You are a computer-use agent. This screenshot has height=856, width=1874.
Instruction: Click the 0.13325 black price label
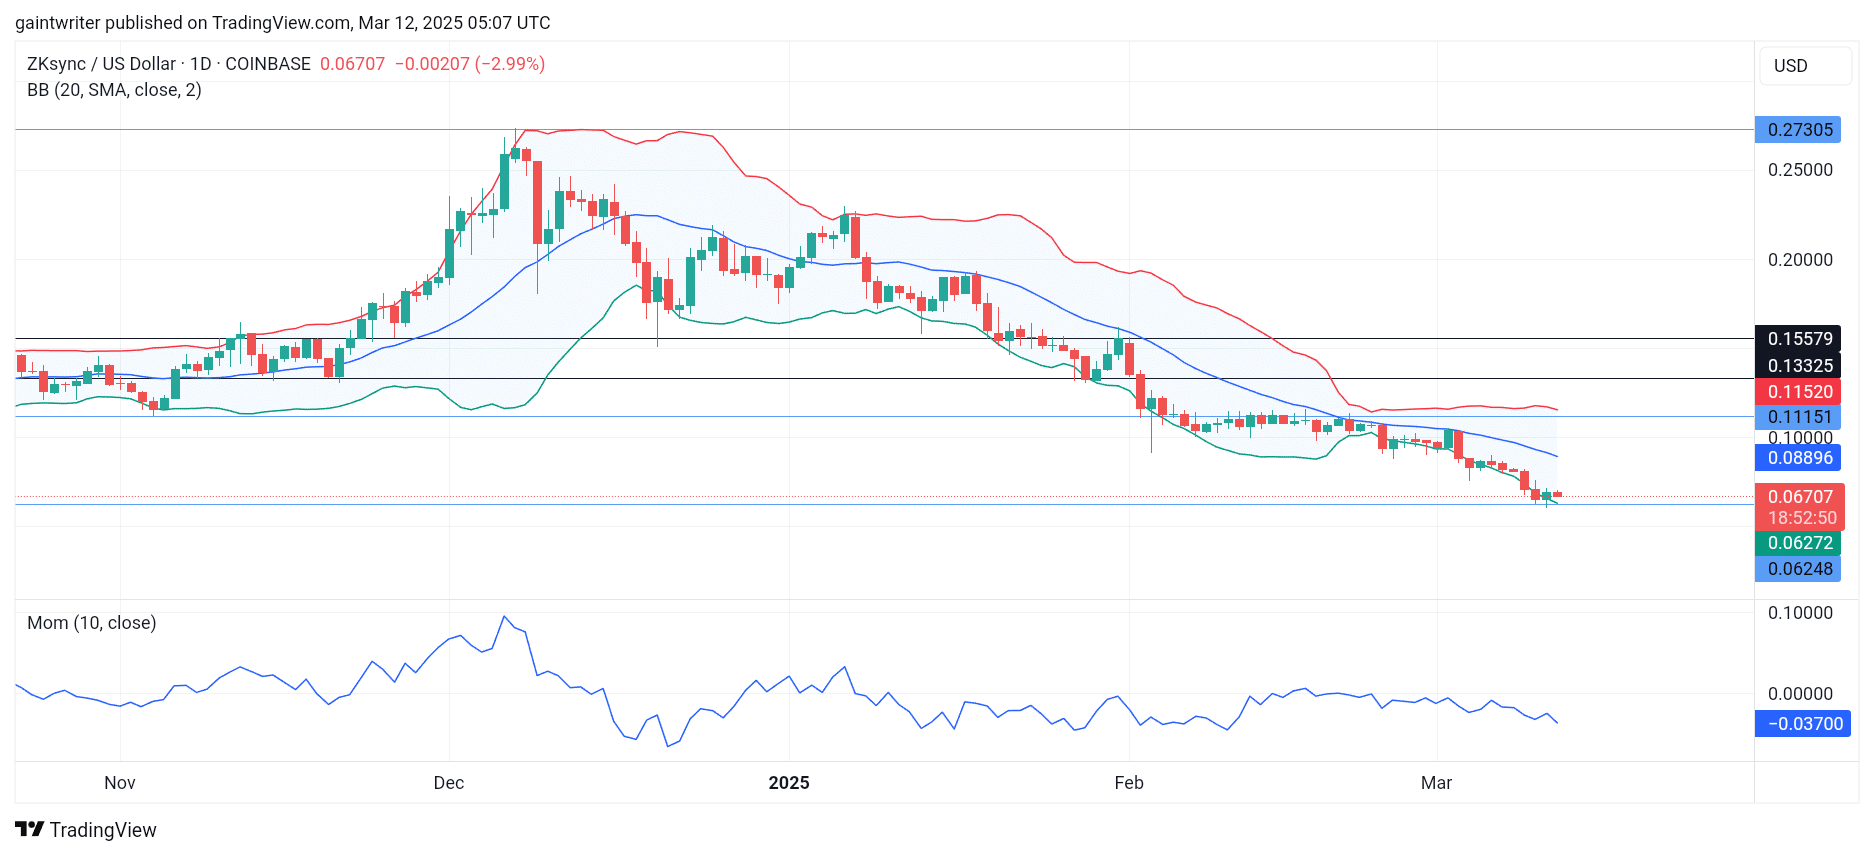pyautogui.click(x=1798, y=366)
